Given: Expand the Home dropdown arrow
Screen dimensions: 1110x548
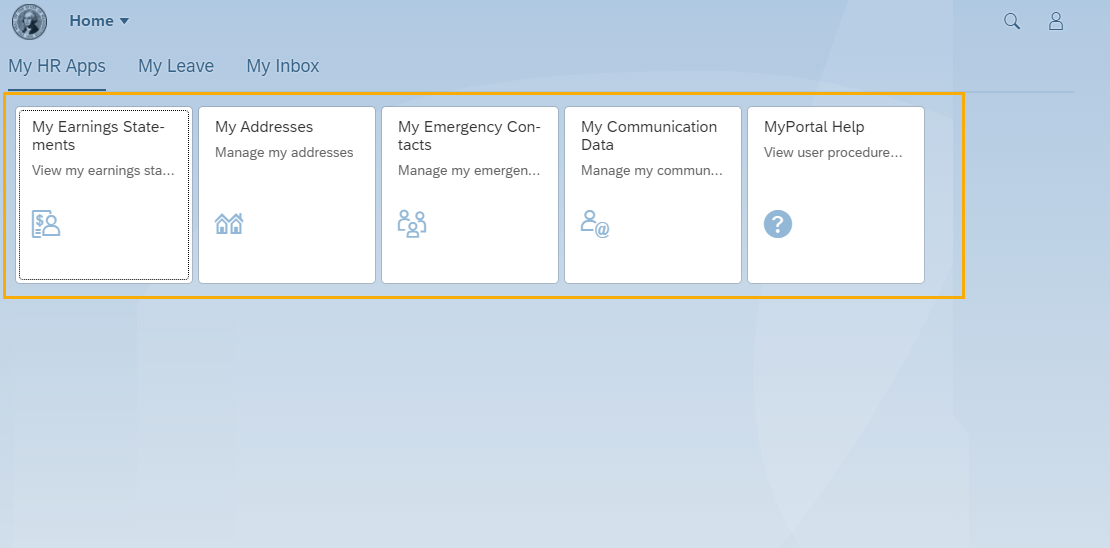Looking at the screenshot, I should pos(124,21).
